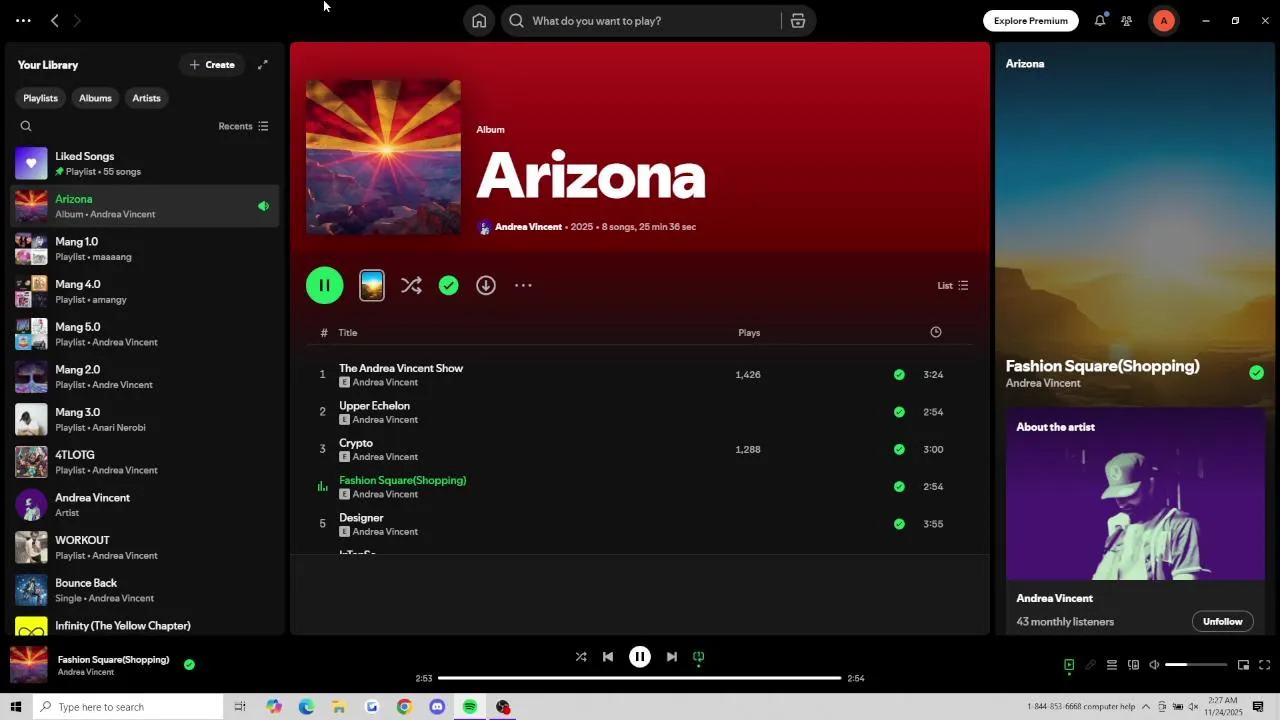Open Mang 5.0 playlist
The image size is (1280, 720).
(145, 334)
